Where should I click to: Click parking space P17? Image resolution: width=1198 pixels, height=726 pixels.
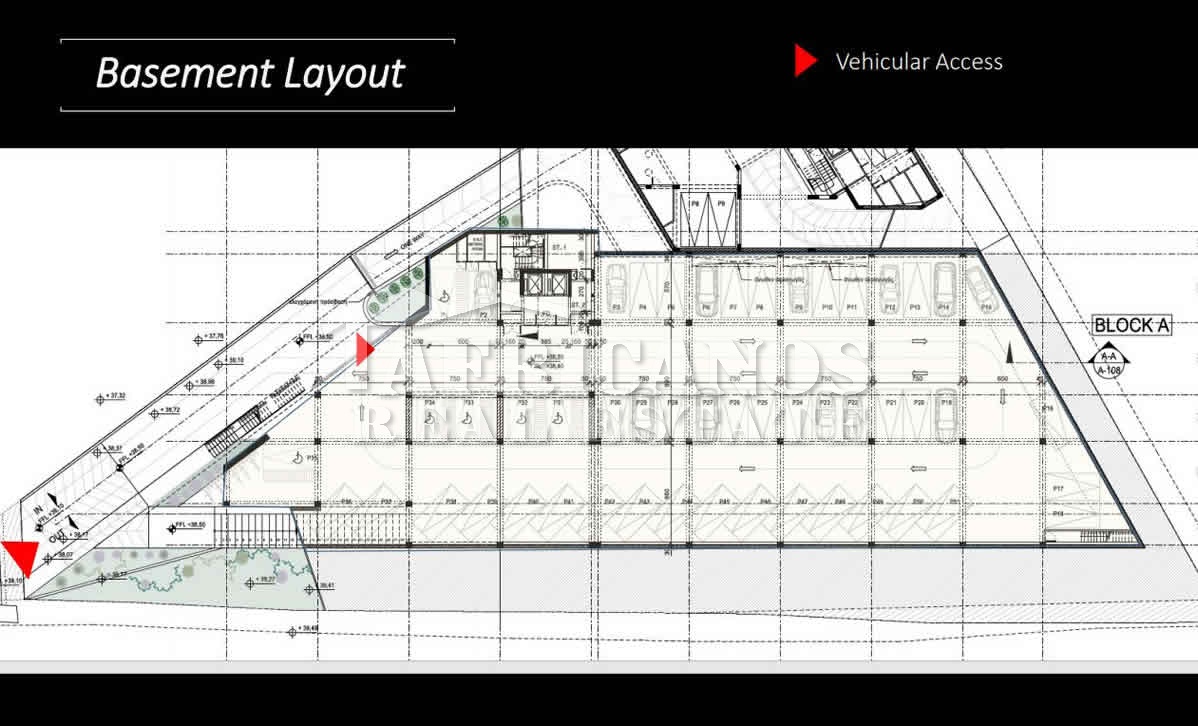point(1057,487)
